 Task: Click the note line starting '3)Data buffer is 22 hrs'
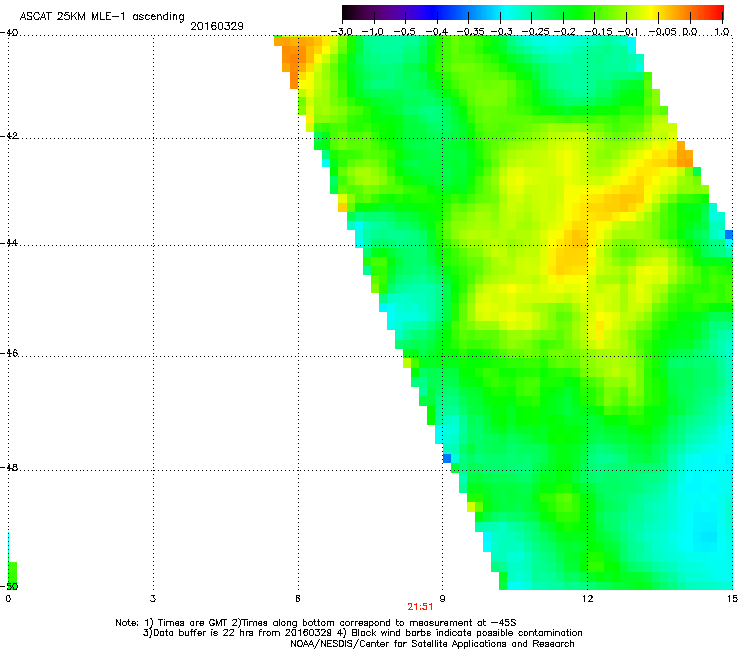coord(362,633)
